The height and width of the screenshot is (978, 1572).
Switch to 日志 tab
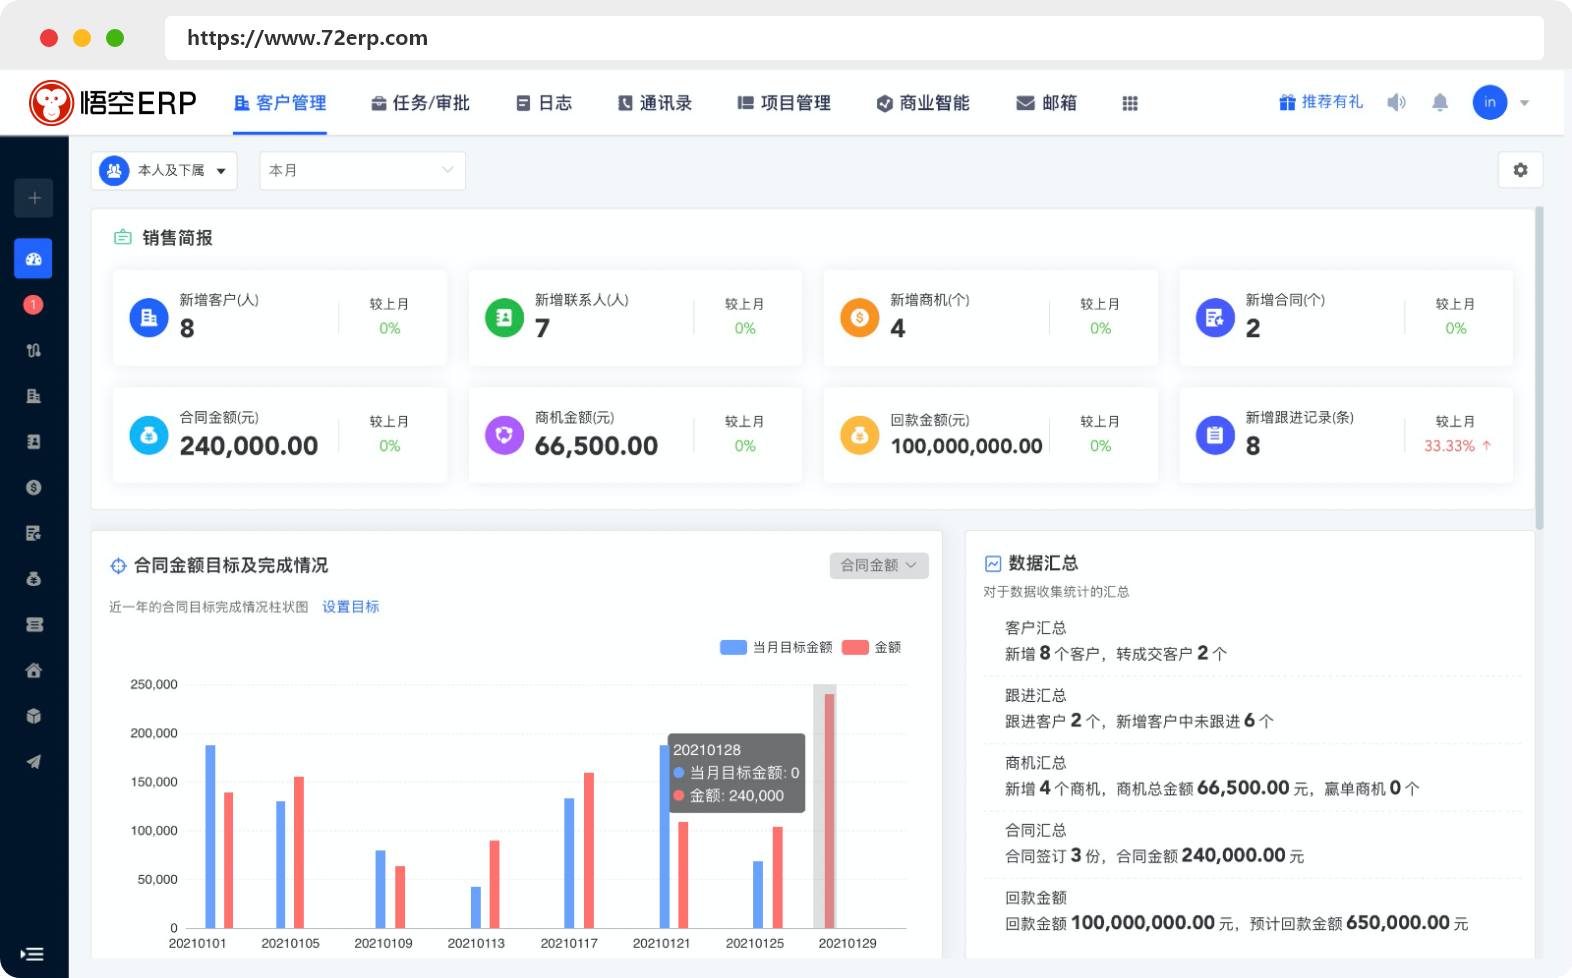(x=544, y=103)
